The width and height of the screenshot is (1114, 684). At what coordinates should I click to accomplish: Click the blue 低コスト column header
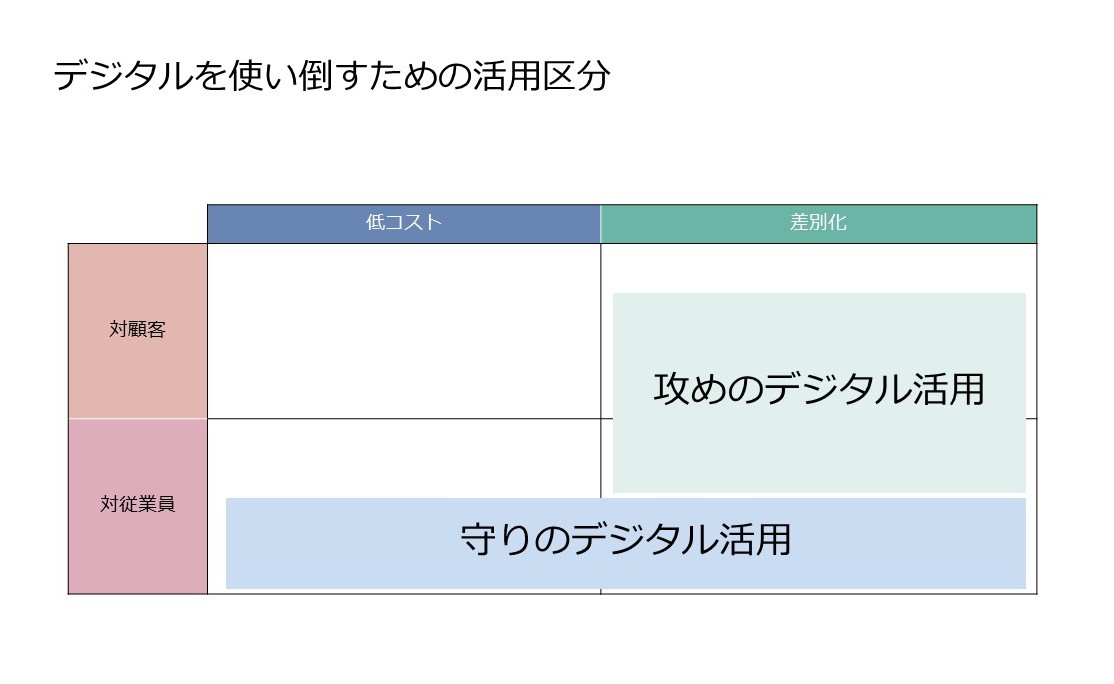pos(404,224)
